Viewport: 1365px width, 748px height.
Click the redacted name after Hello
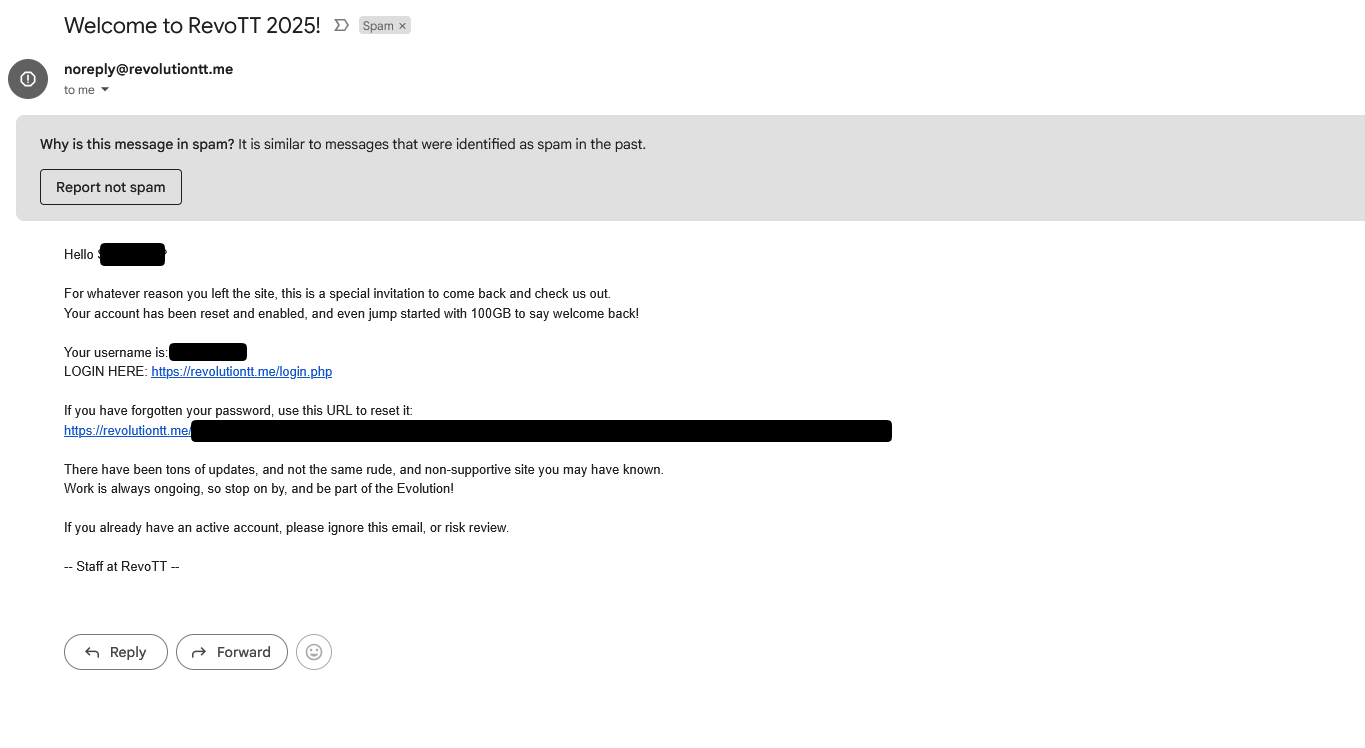132,254
